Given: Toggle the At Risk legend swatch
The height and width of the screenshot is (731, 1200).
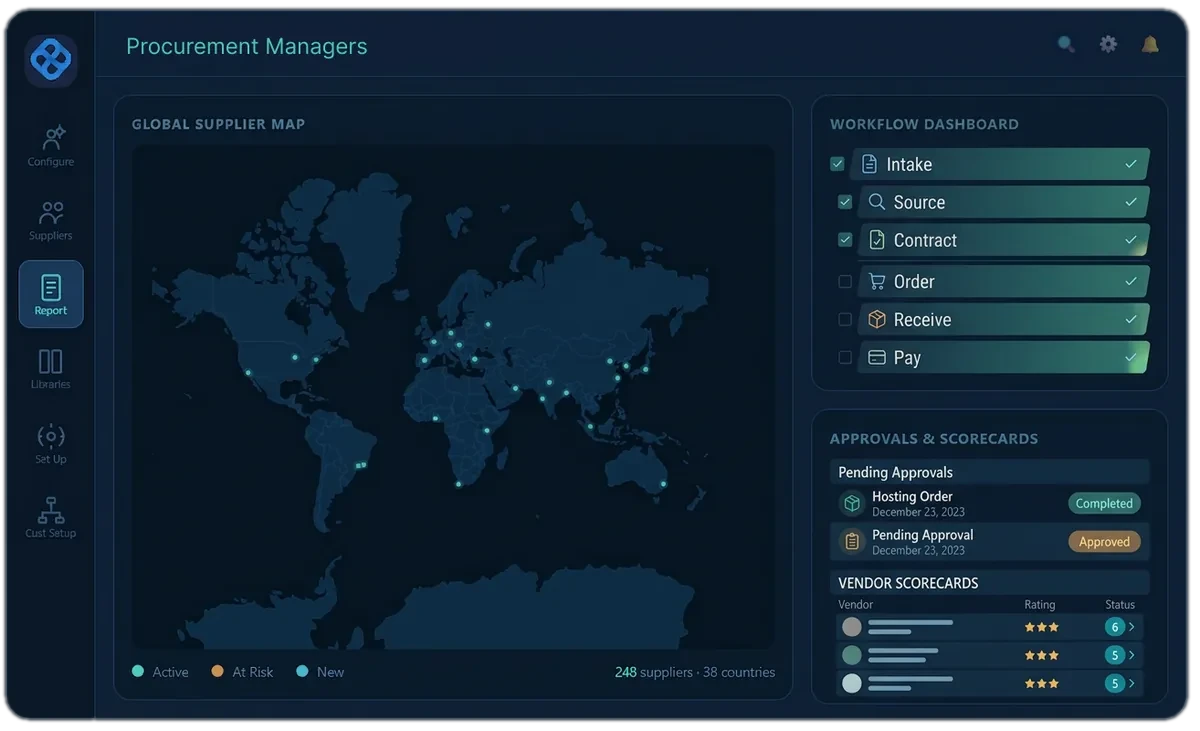Looking at the screenshot, I should point(217,671).
